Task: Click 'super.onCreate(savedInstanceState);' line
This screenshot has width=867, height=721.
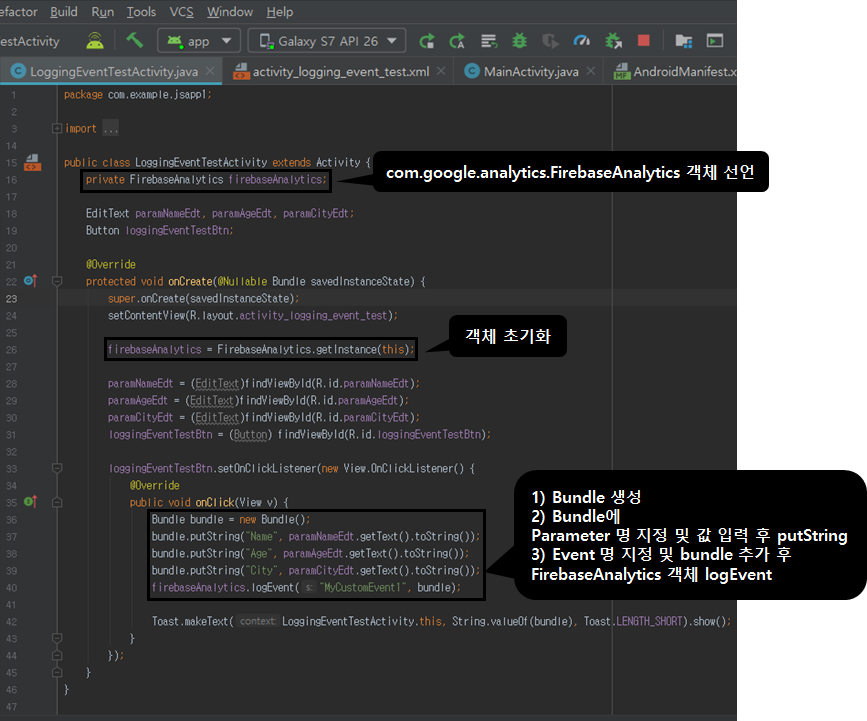Action: pos(203,299)
